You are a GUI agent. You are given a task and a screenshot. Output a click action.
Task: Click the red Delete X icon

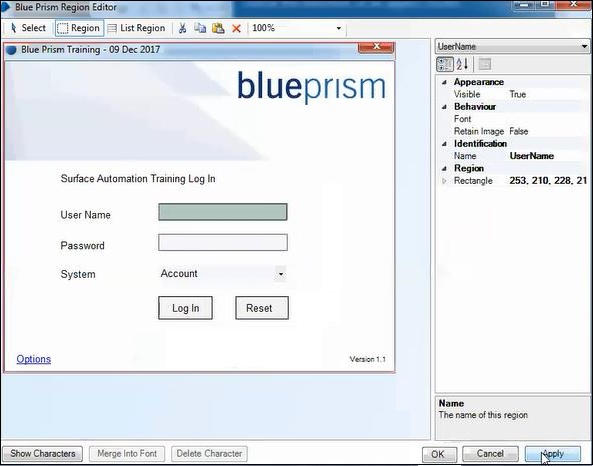(236, 28)
